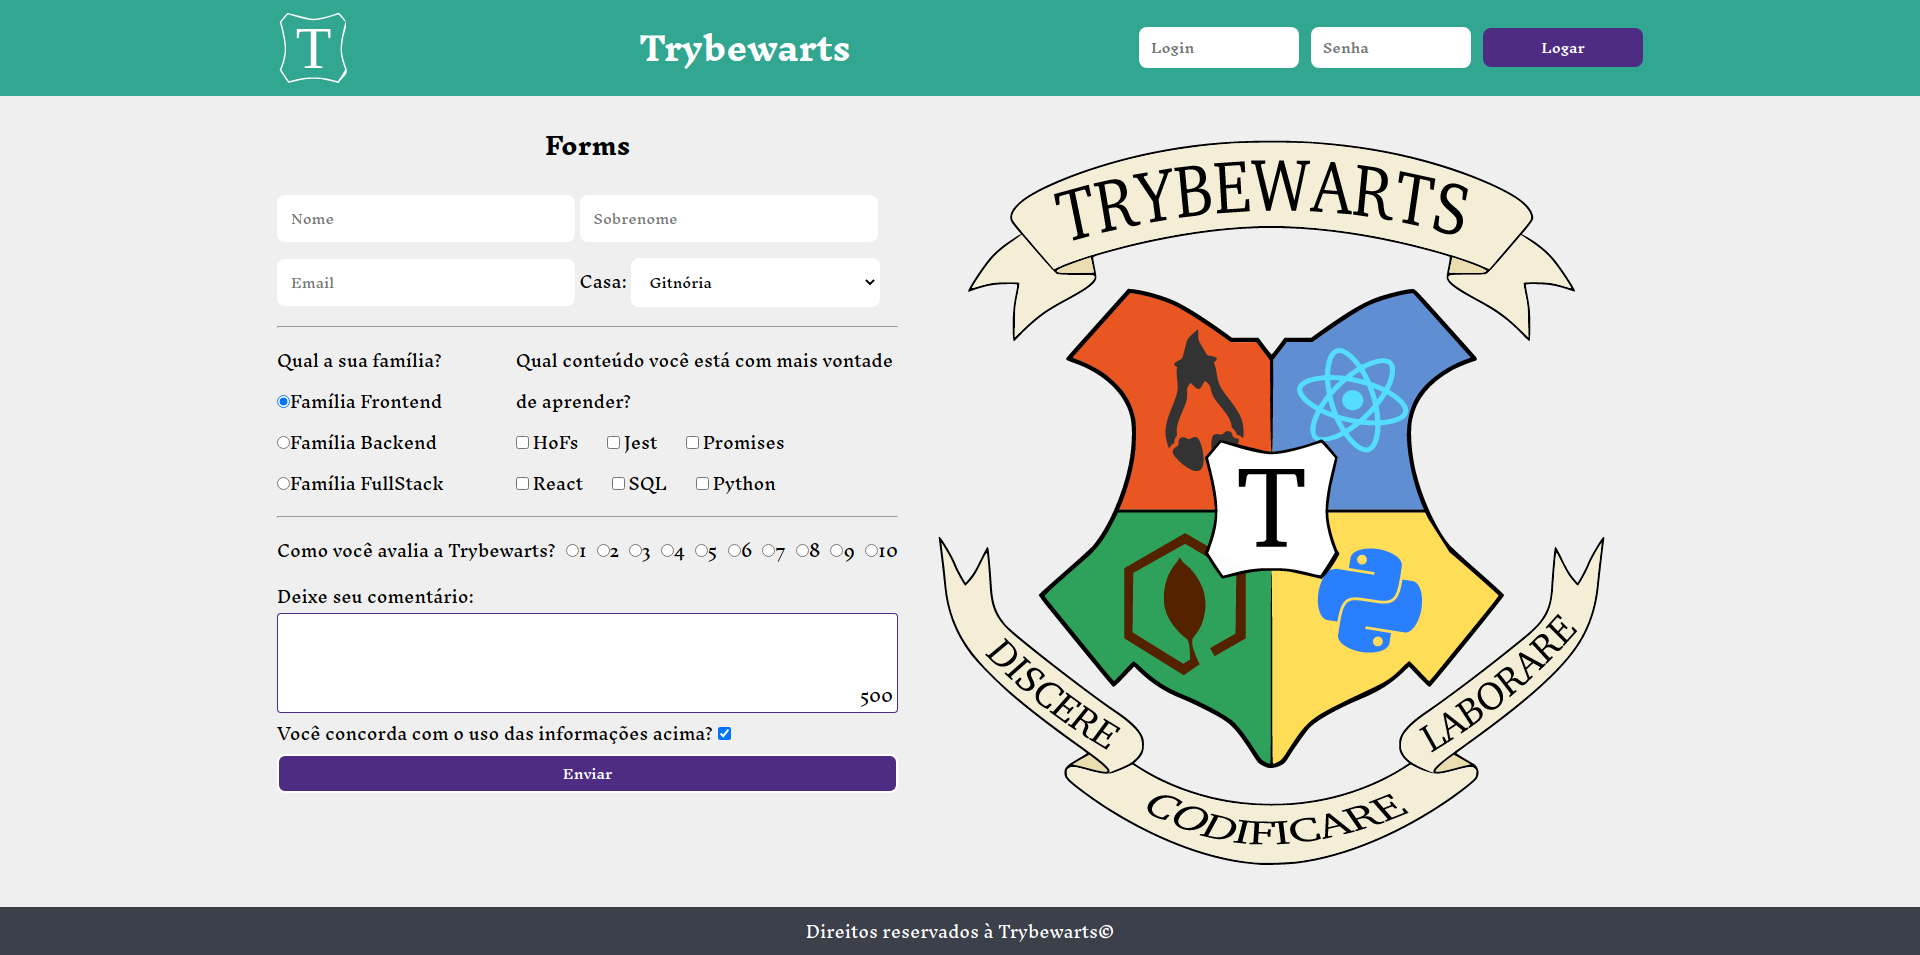Click the Trybewarts T logo in header
Image resolution: width=1920 pixels, height=955 pixels.
313,48
